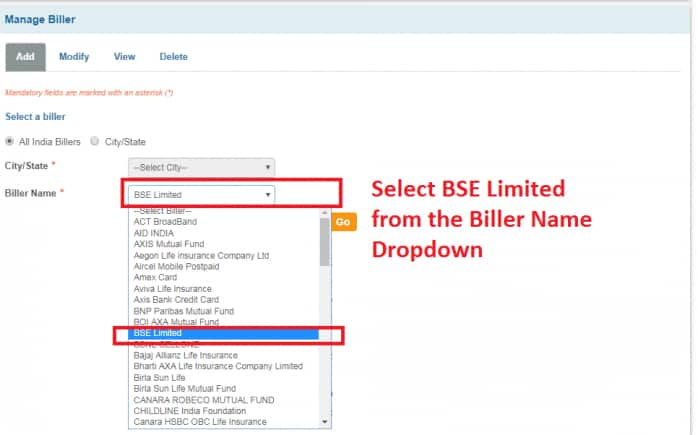Click the list scrollbar down arrow
698x435 pixels.
324,422
